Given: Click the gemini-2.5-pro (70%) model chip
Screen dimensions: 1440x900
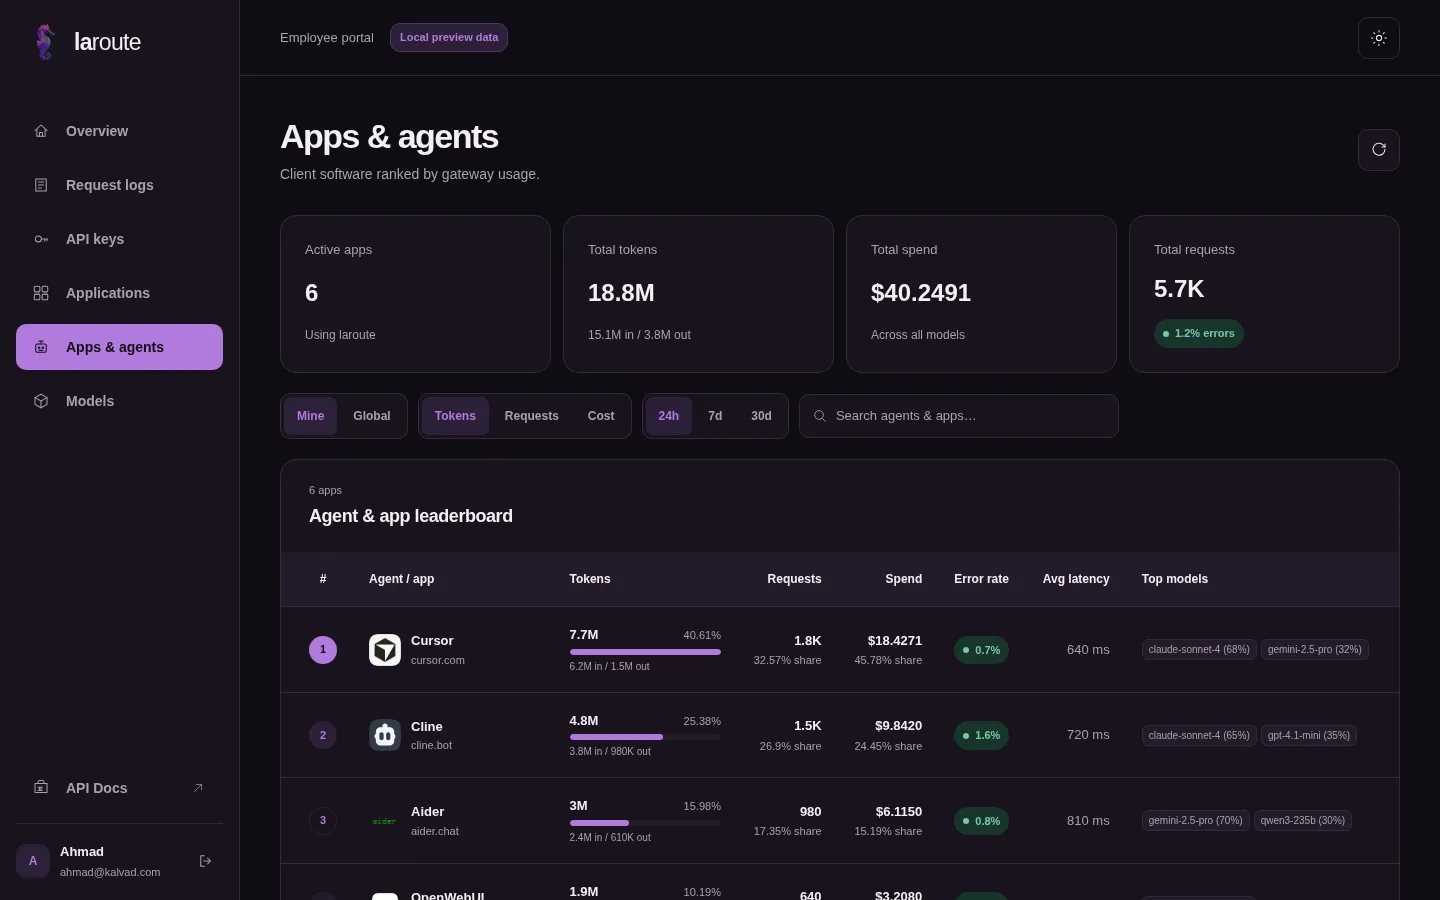Looking at the screenshot, I should point(1196,821).
